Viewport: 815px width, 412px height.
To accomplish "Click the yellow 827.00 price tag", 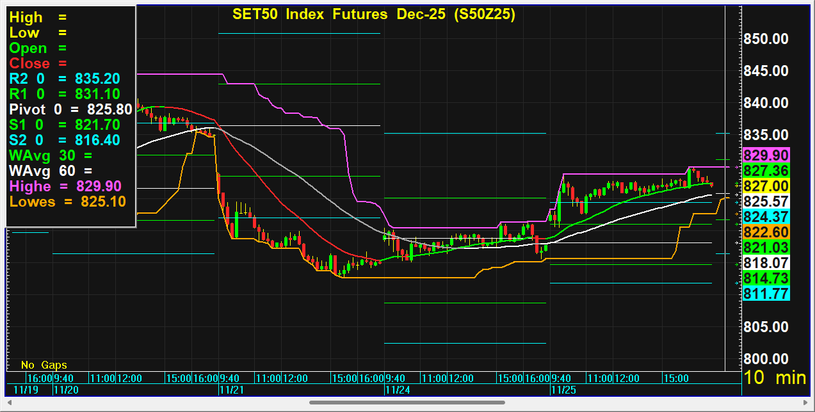I will coord(765,186).
